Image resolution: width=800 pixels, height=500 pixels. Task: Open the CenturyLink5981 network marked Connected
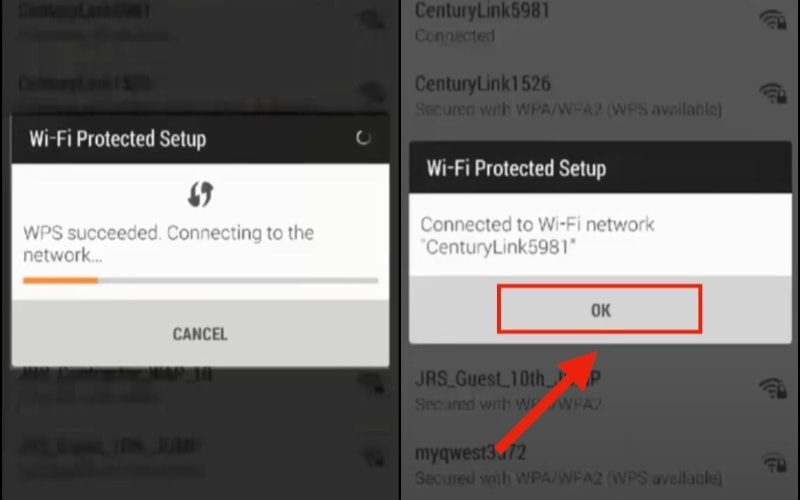(600, 22)
